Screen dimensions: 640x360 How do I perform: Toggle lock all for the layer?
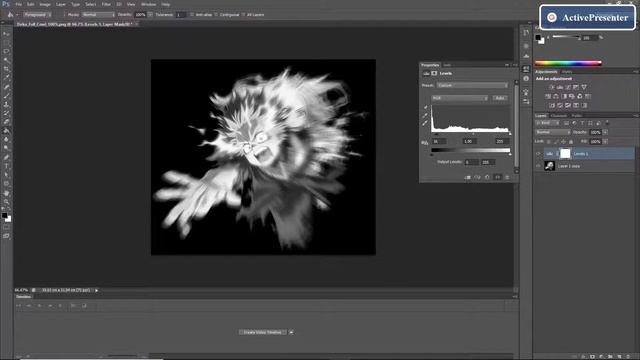click(571, 142)
